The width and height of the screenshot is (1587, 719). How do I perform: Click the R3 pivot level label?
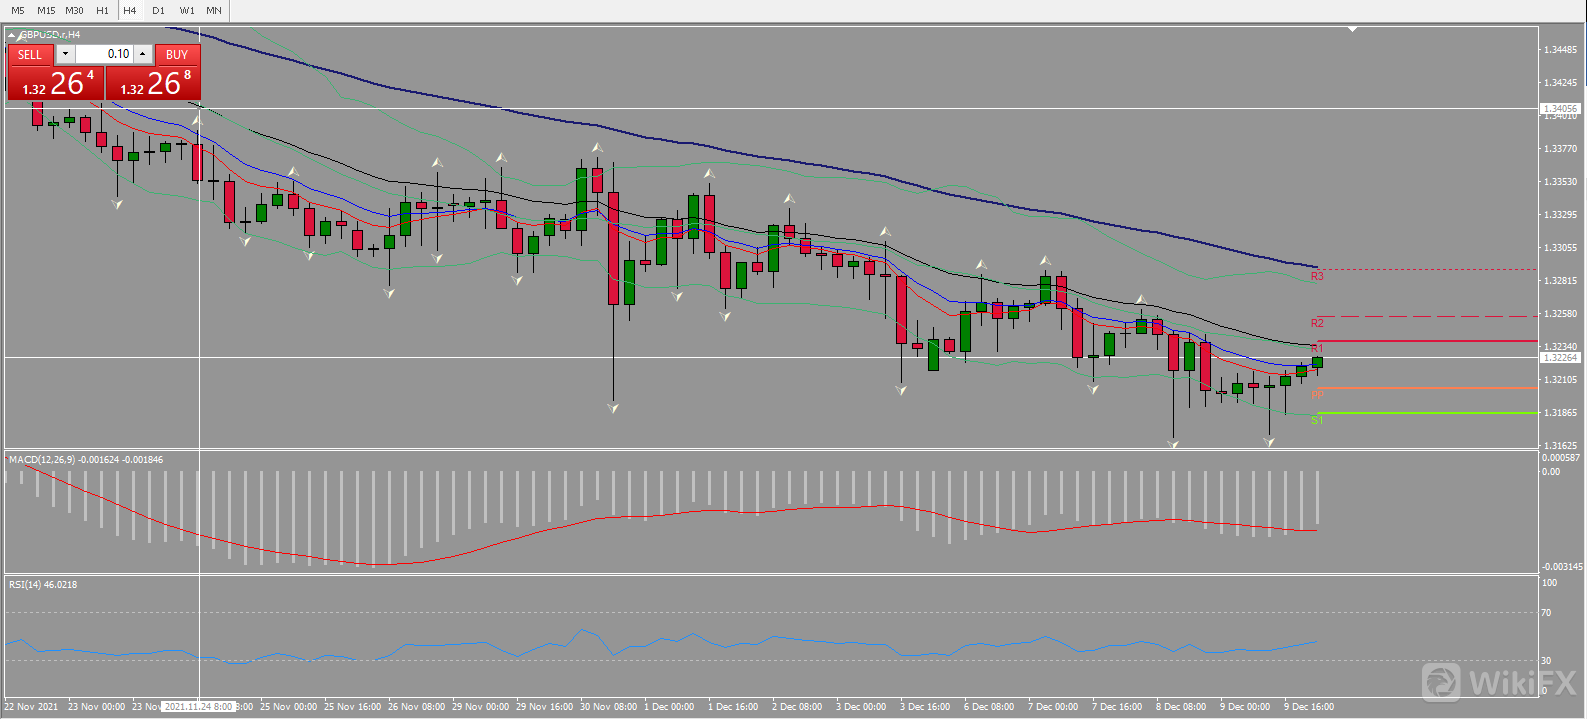1317,276
